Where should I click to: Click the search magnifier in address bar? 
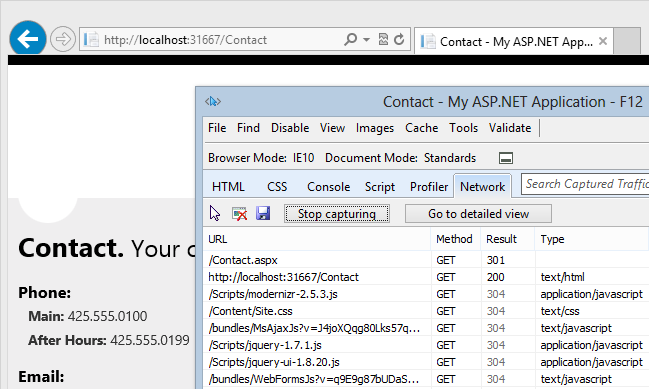pos(350,39)
